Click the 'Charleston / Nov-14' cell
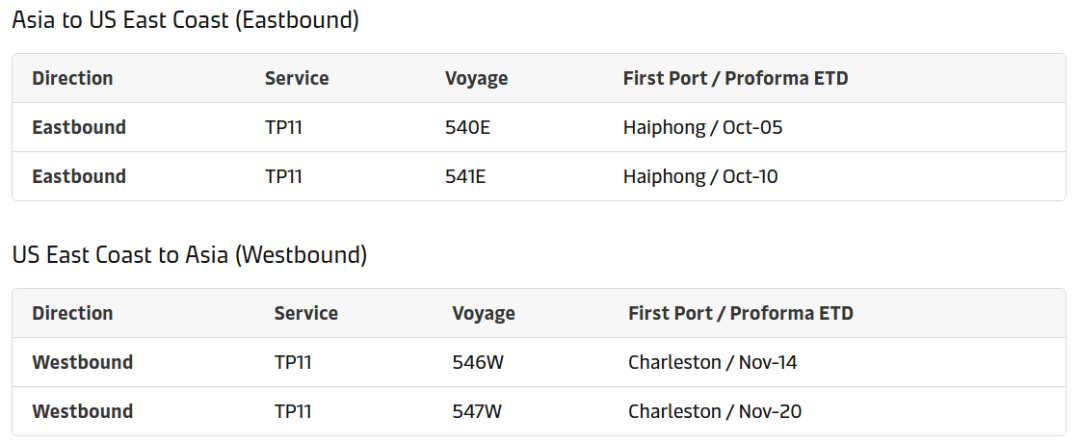 [712, 362]
